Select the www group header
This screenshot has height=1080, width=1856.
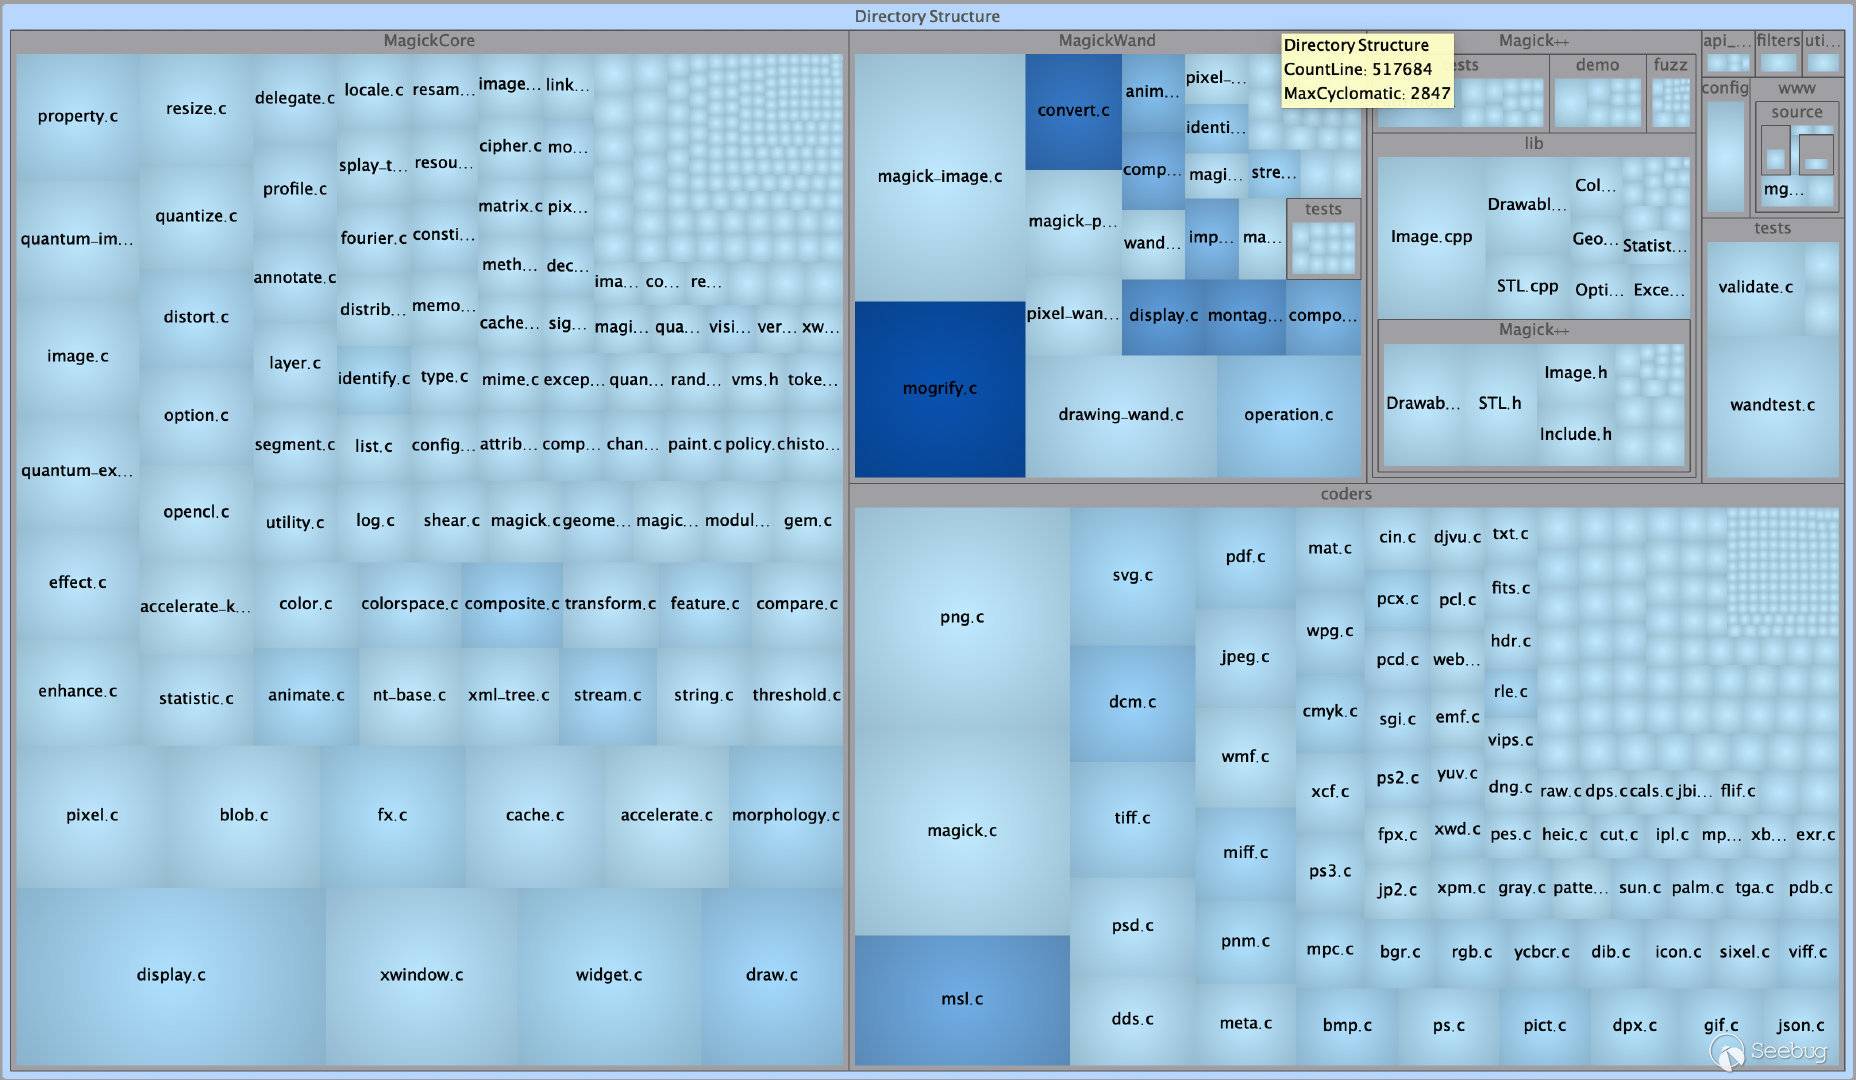tap(1796, 89)
